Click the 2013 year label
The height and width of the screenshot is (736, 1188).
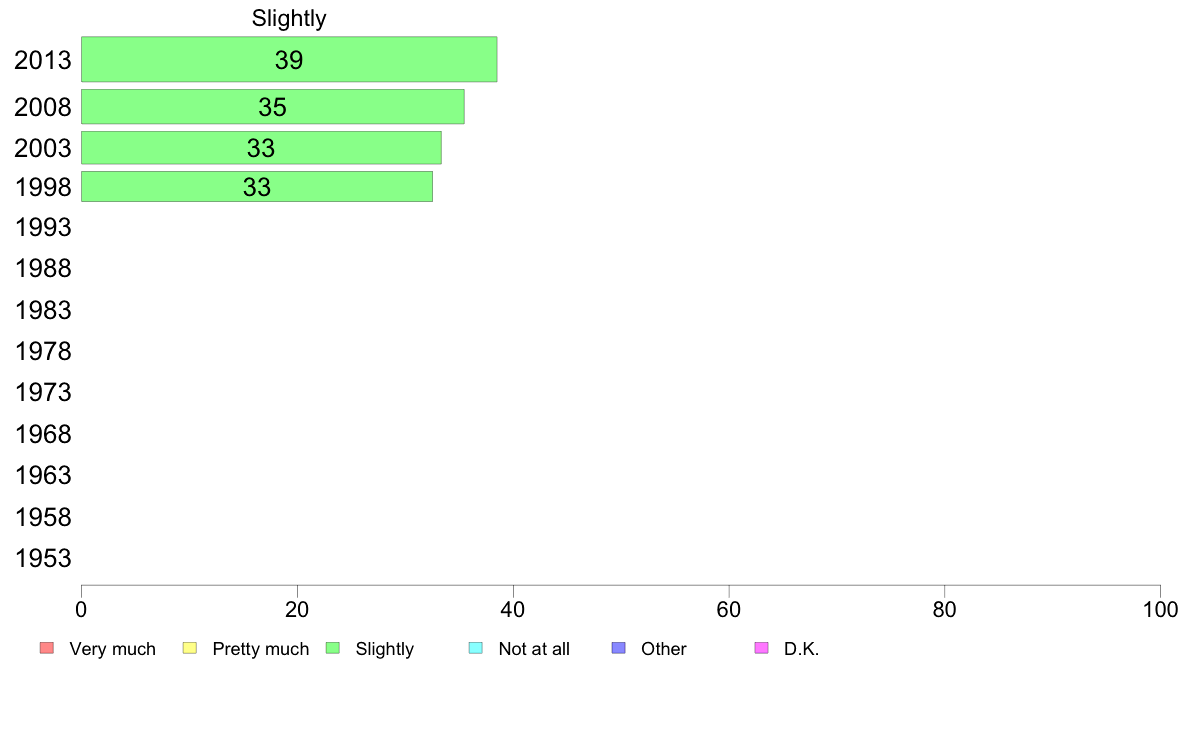pyautogui.click(x=43, y=60)
